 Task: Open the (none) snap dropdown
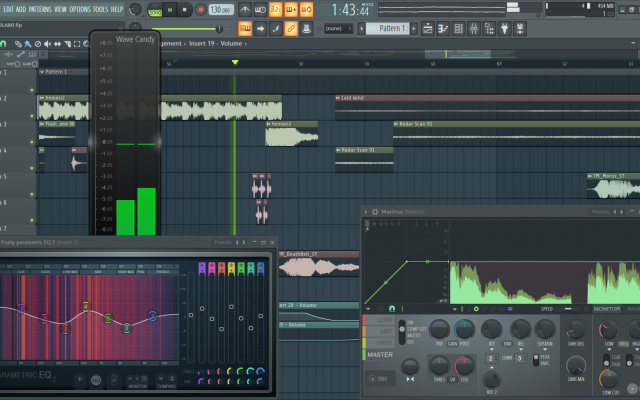point(338,29)
